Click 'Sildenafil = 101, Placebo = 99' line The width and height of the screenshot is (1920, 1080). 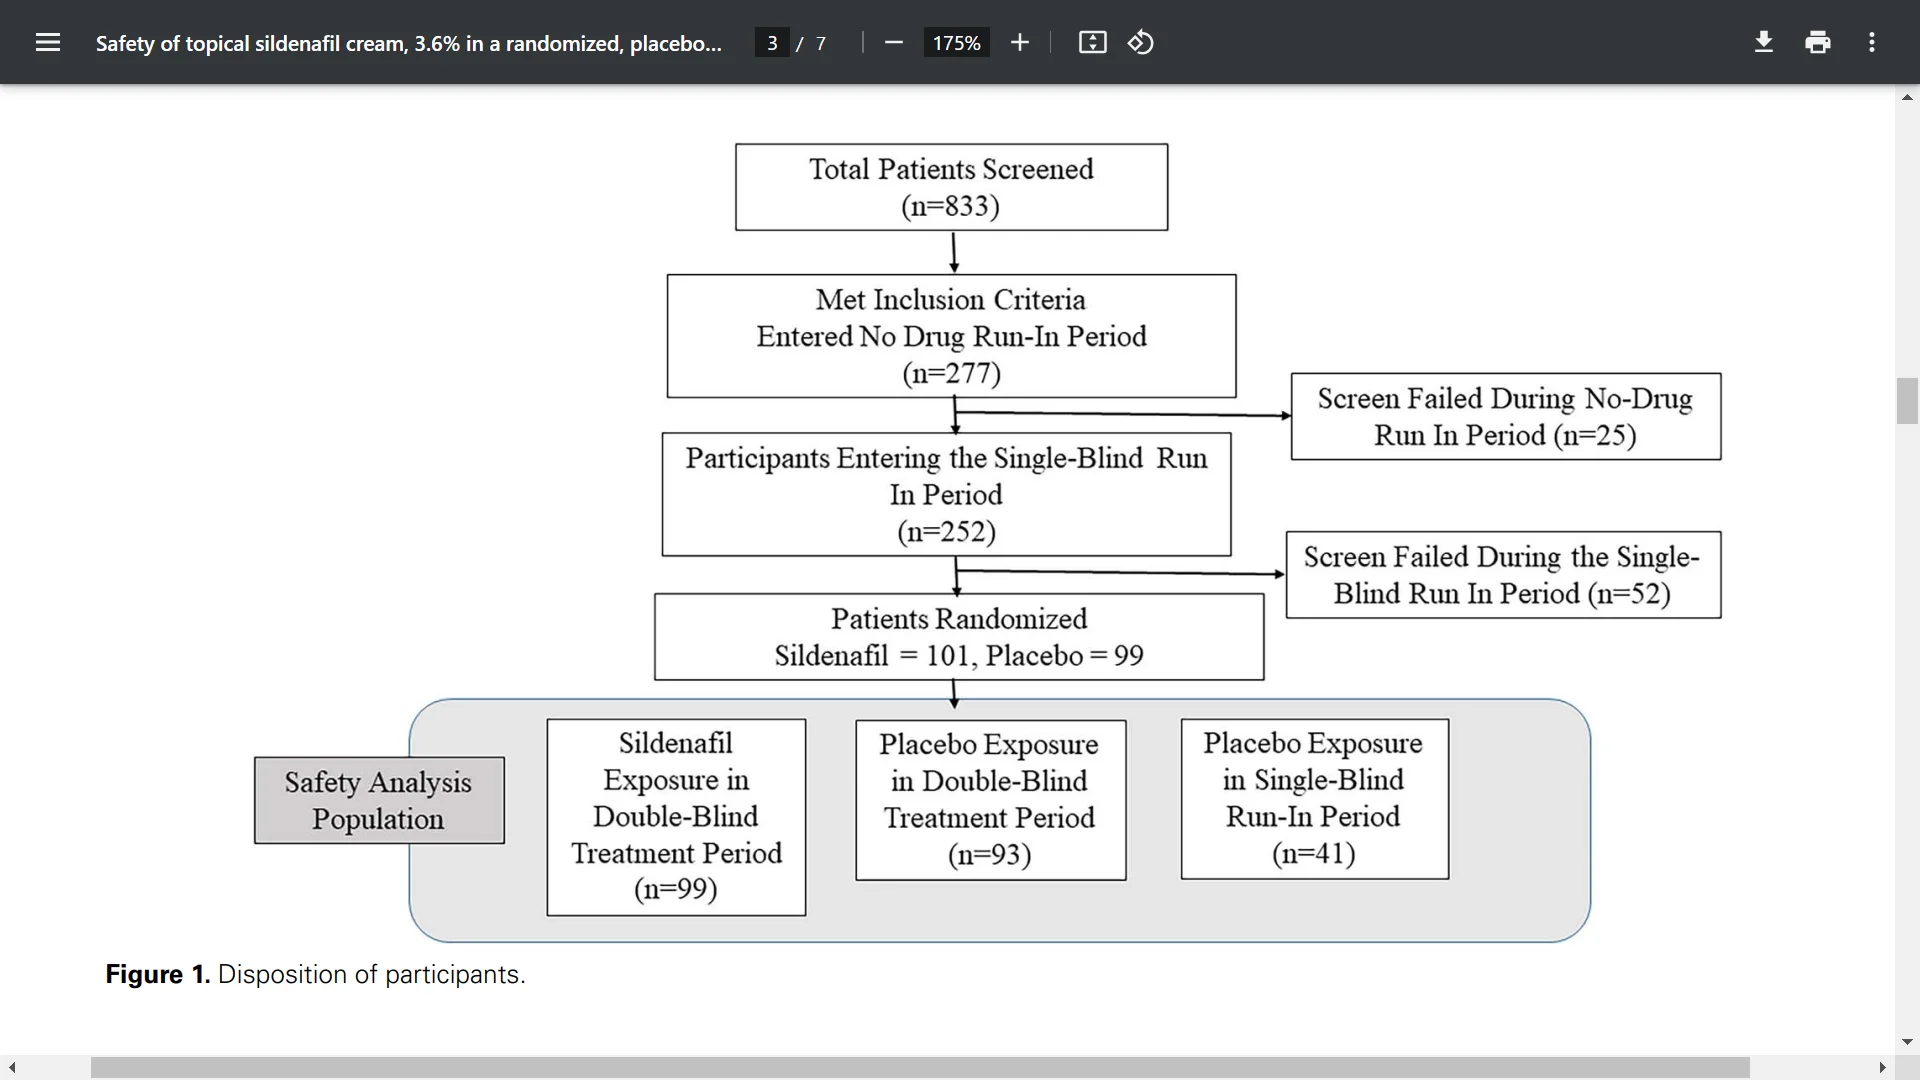[959, 656]
